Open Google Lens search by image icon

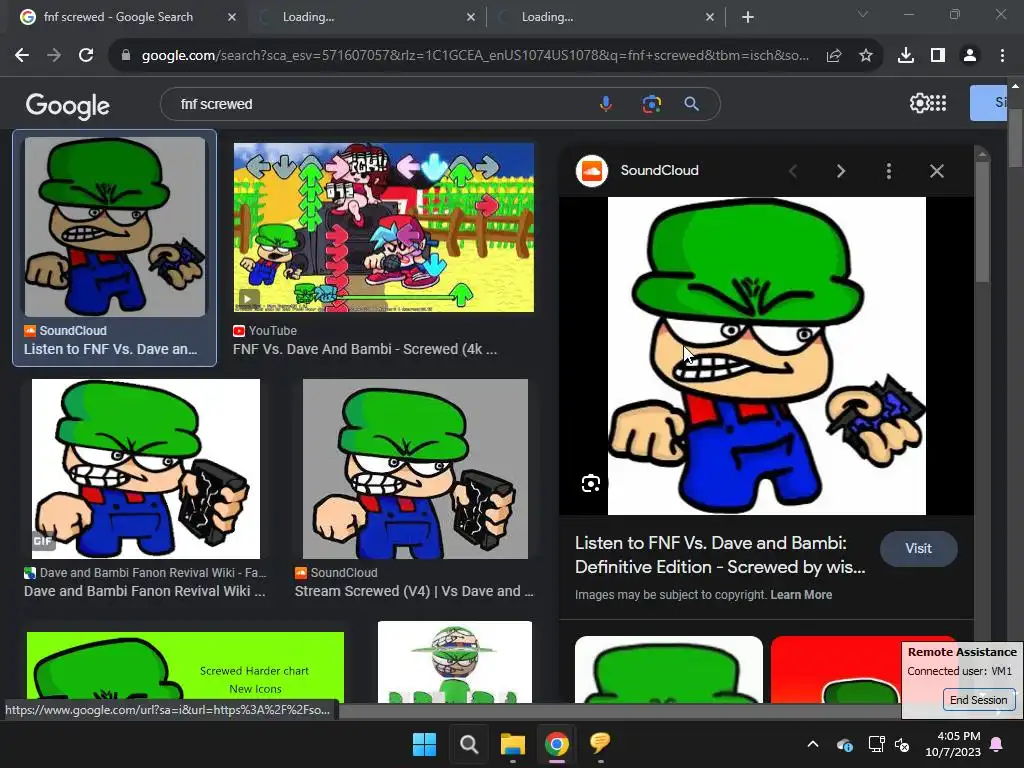(x=651, y=104)
